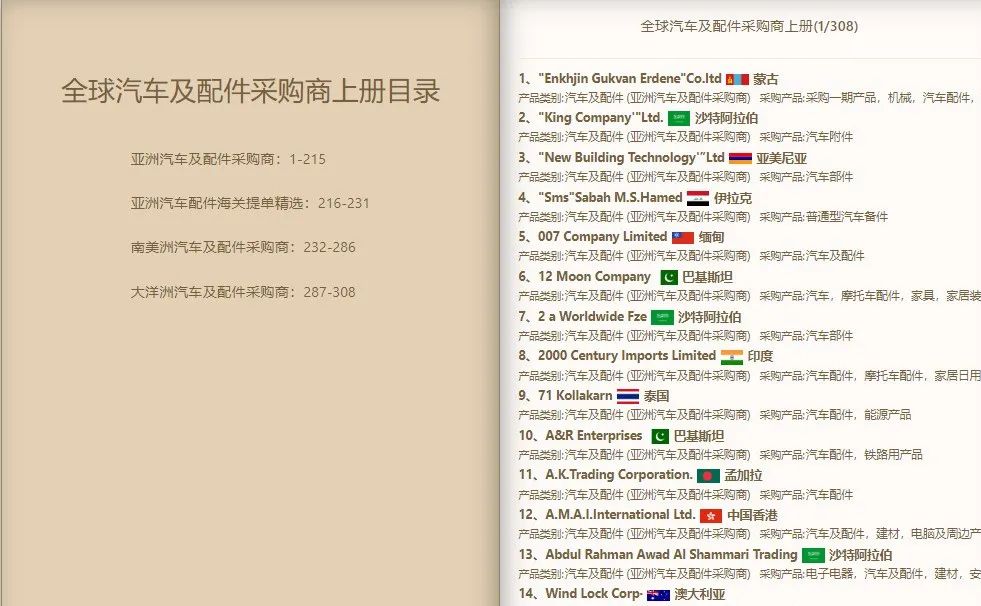Click the page header showing (1/308)
Screen dimensions: 981x606
pyautogui.click(x=749, y=26)
